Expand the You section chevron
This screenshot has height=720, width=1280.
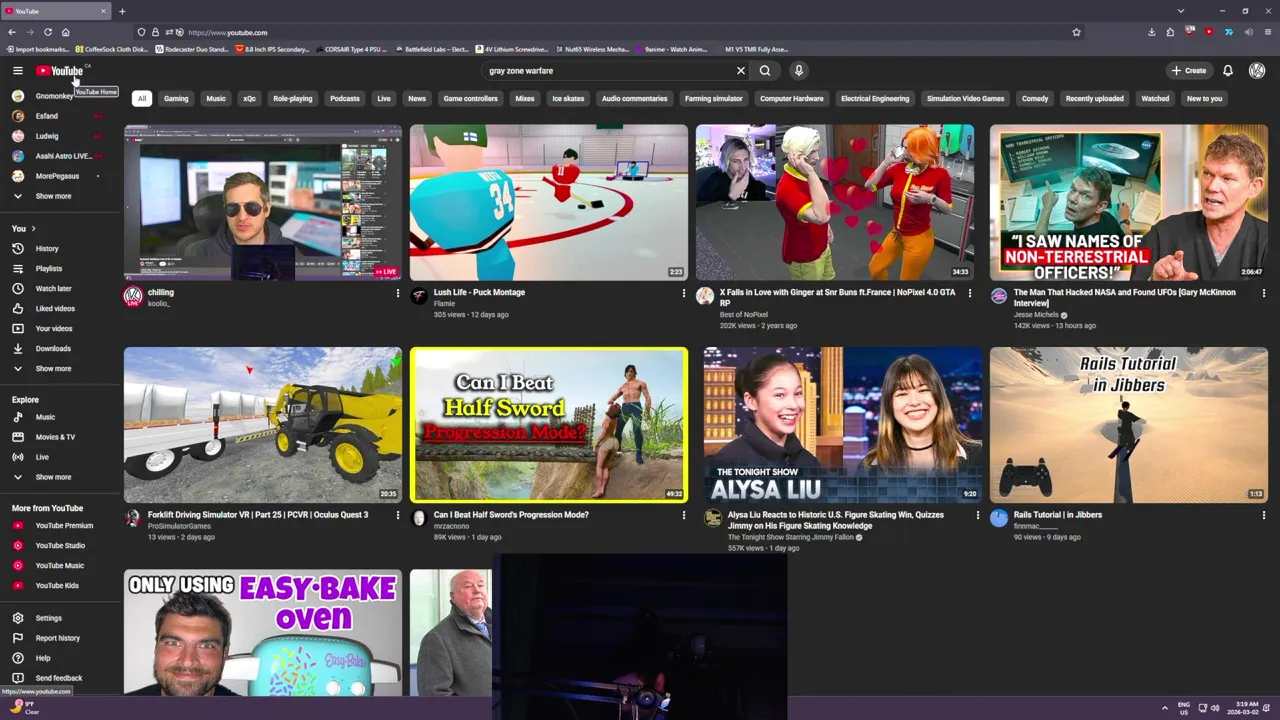pos(32,229)
